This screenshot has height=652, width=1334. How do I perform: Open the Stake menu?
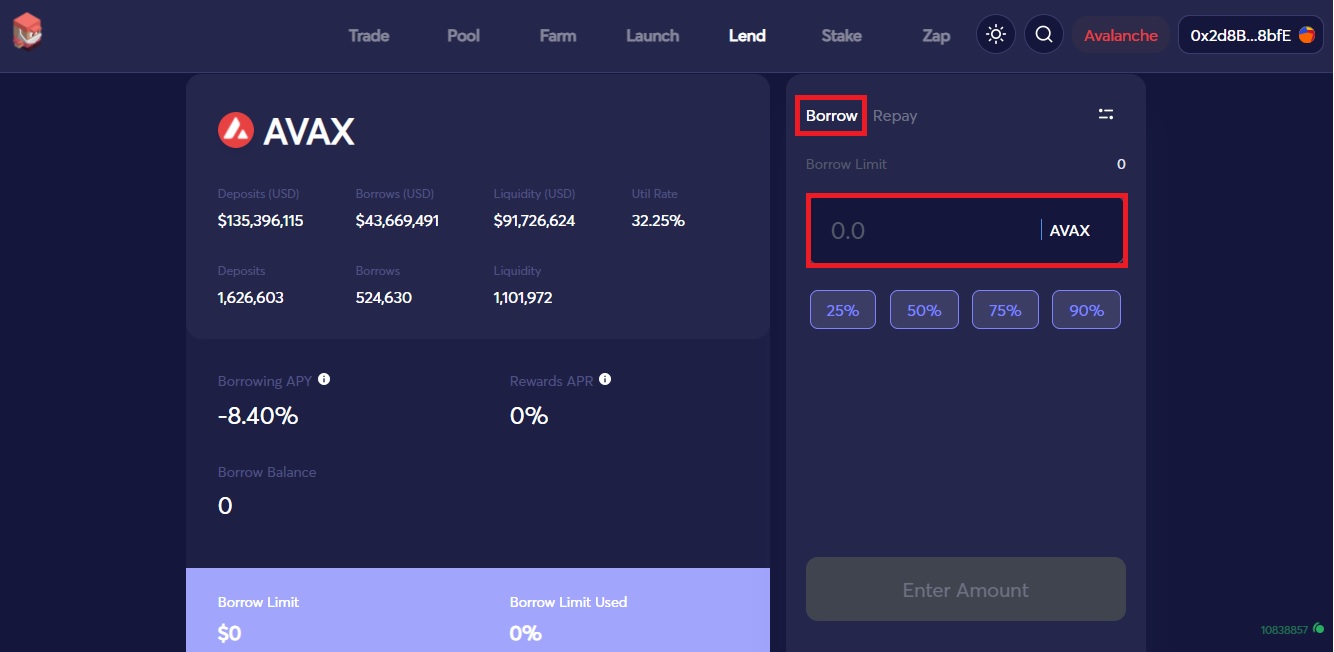pos(842,35)
